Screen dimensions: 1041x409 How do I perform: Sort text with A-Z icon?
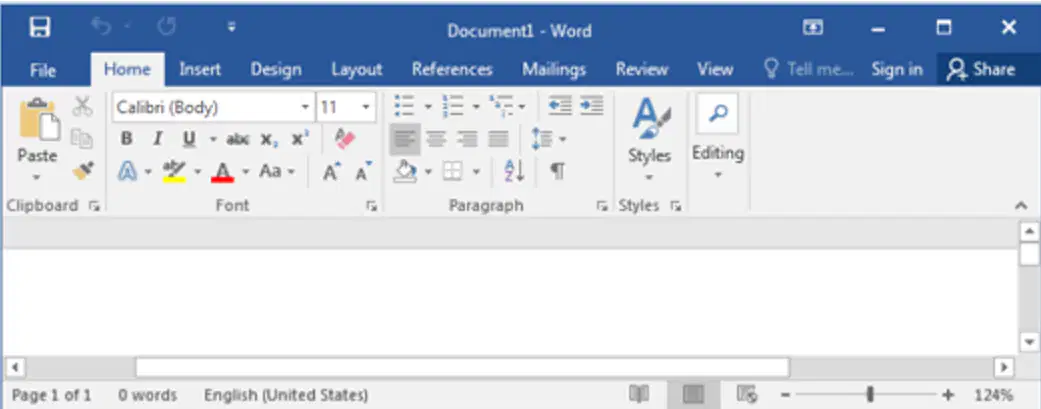point(515,171)
